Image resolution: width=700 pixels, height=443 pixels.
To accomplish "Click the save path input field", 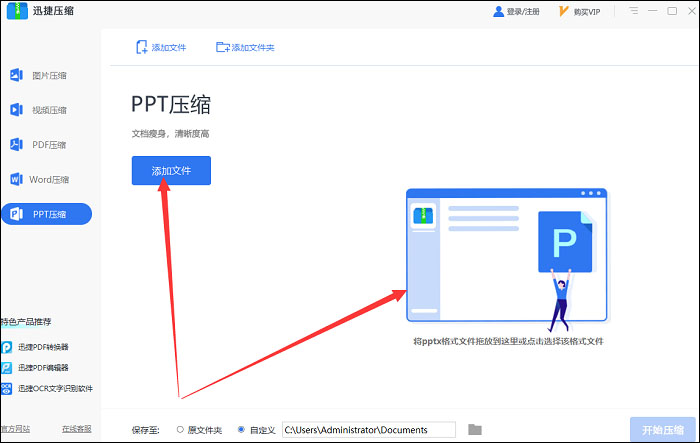I will pos(368,430).
